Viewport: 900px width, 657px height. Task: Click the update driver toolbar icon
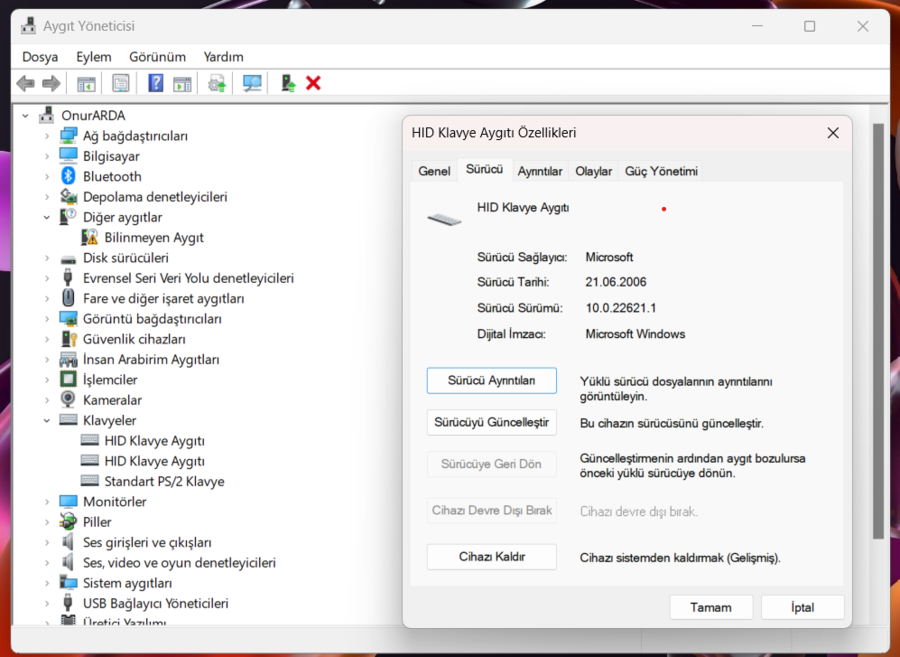(217, 84)
